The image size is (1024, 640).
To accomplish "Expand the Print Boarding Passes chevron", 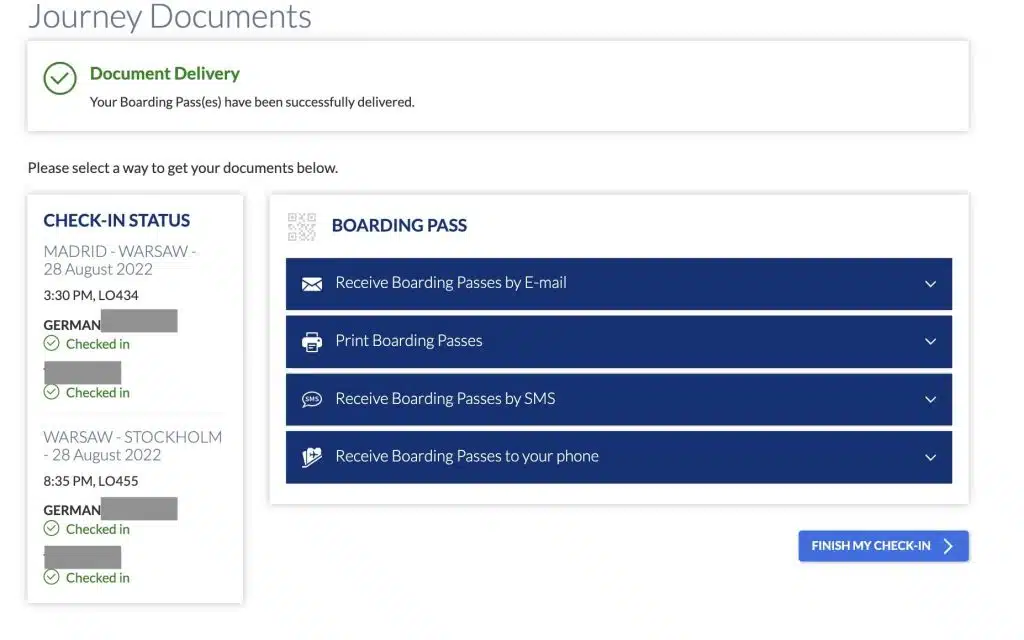I will [x=930, y=342].
